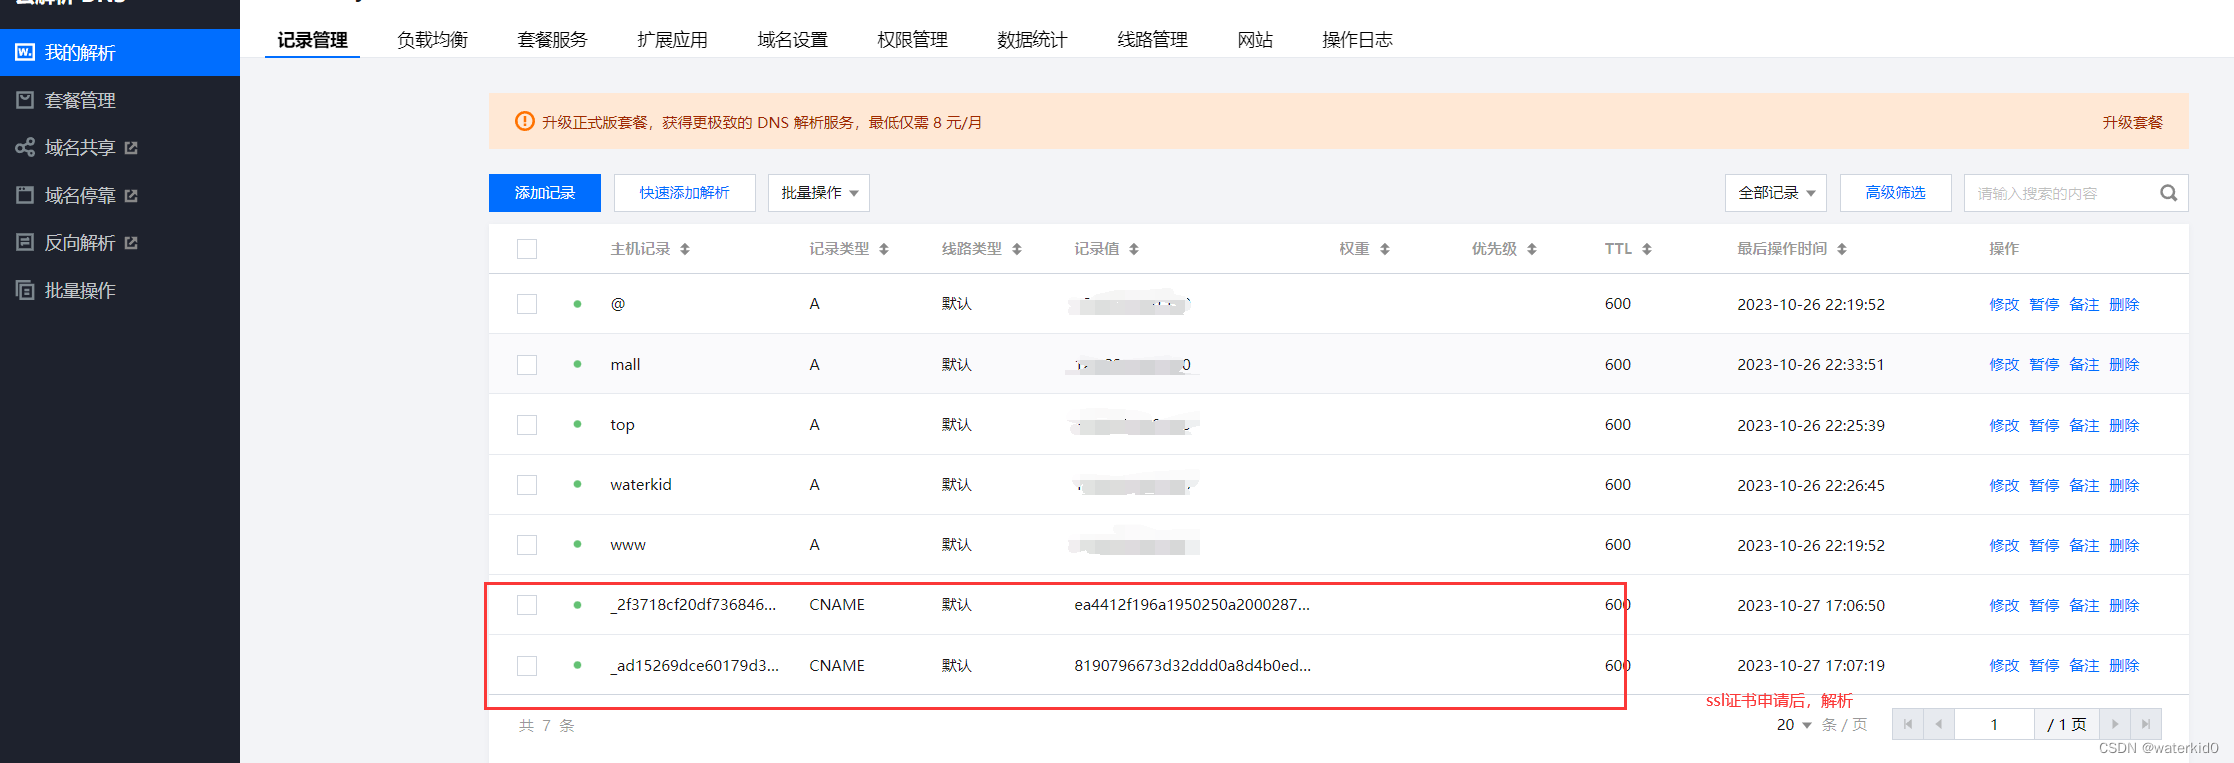Click the 反向解析 sidebar icon
This screenshot has height=763, width=2234.
pyautogui.click(x=25, y=242)
